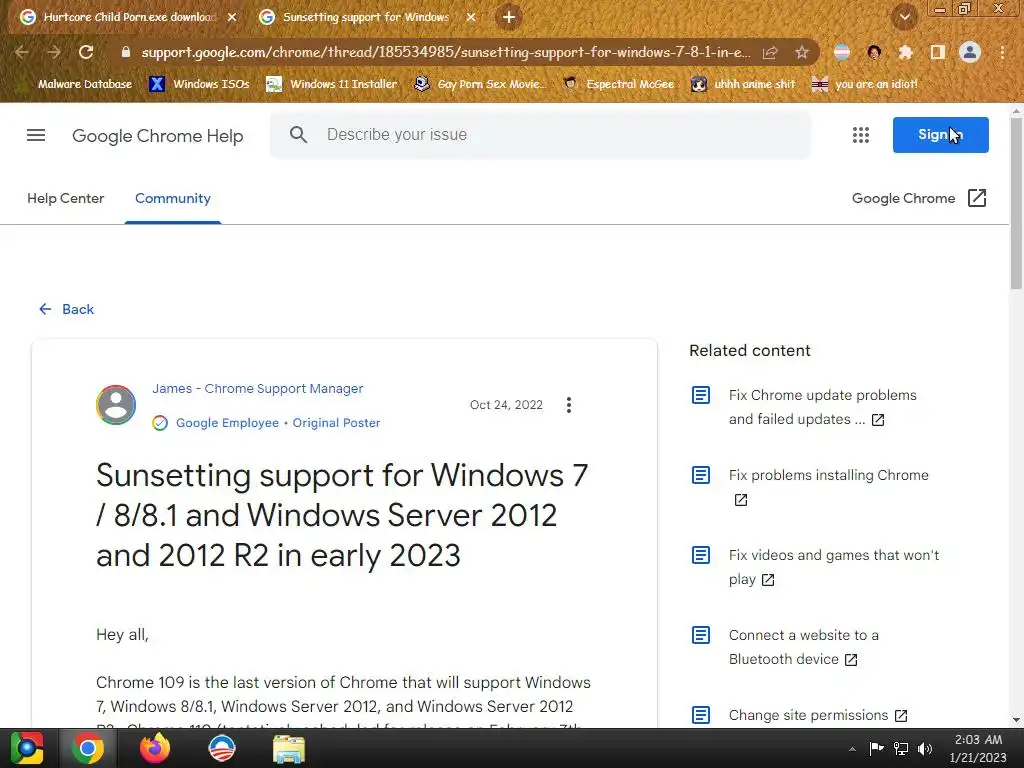The height and width of the screenshot is (768, 1024).
Task: Open the Windows ISOs bookmark
Action: click(x=199, y=84)
